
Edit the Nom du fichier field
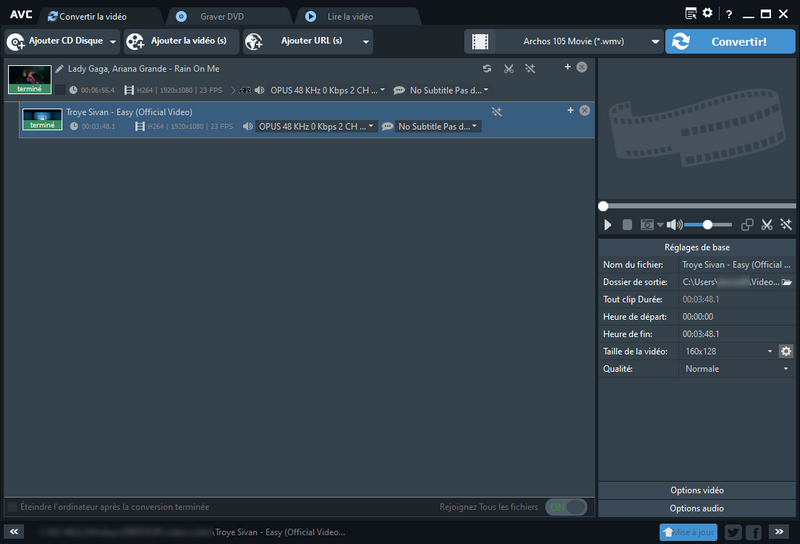(x=736, y=264)
